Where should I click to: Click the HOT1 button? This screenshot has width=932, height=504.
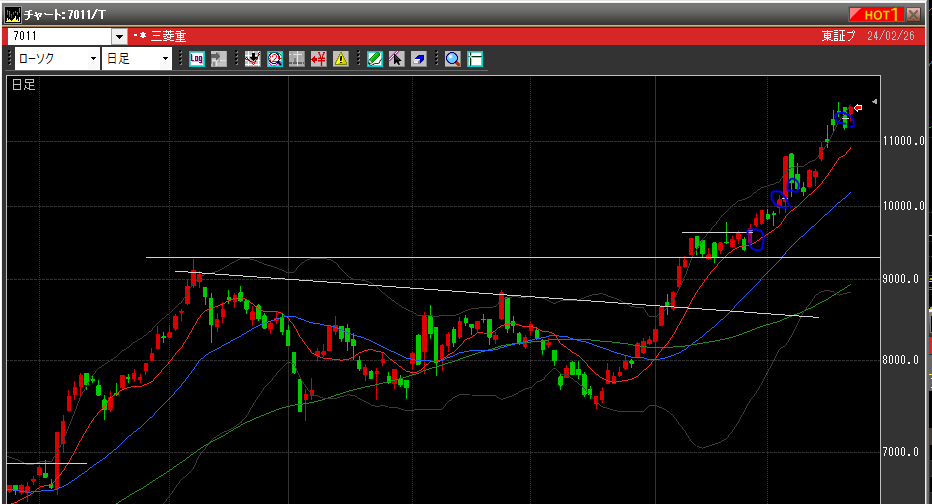pos(876,14)
